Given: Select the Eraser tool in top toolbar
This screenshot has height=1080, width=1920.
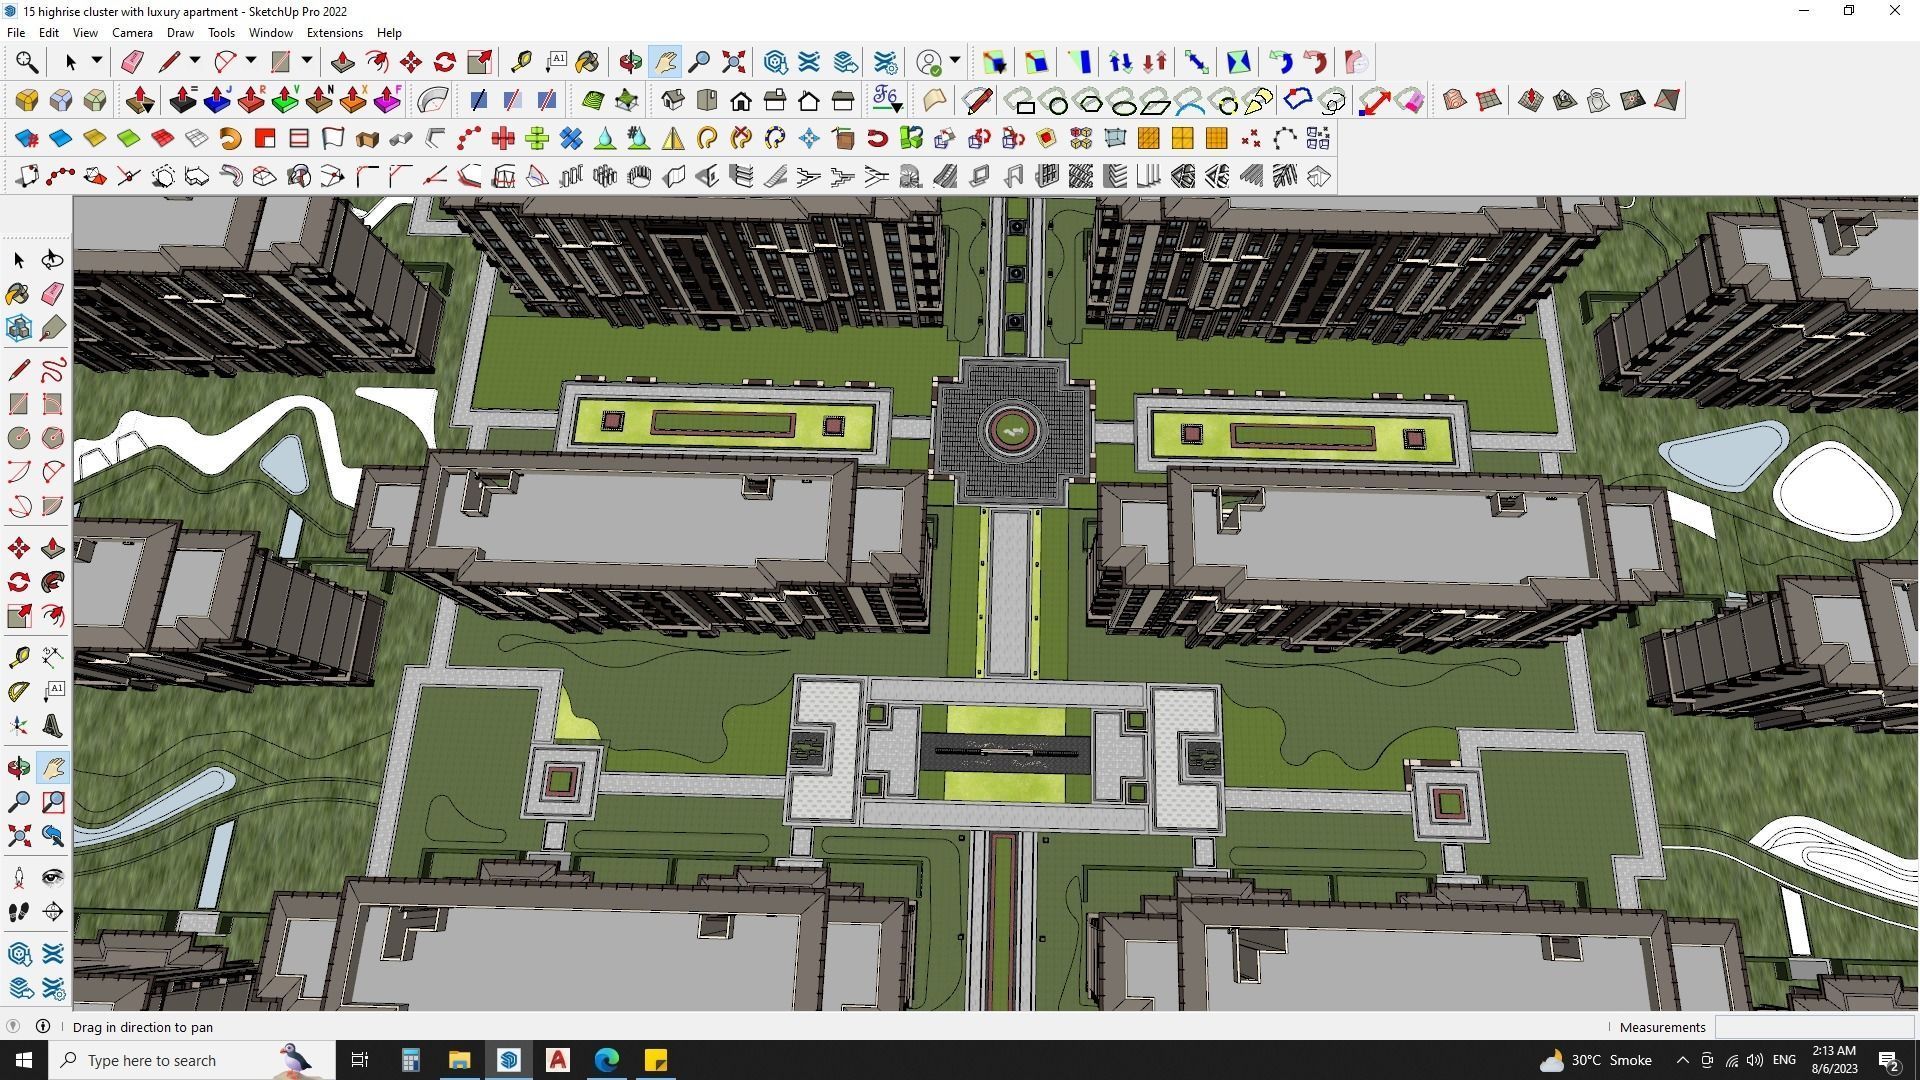Looking at the screenshot, I should (x=132, y=62).
